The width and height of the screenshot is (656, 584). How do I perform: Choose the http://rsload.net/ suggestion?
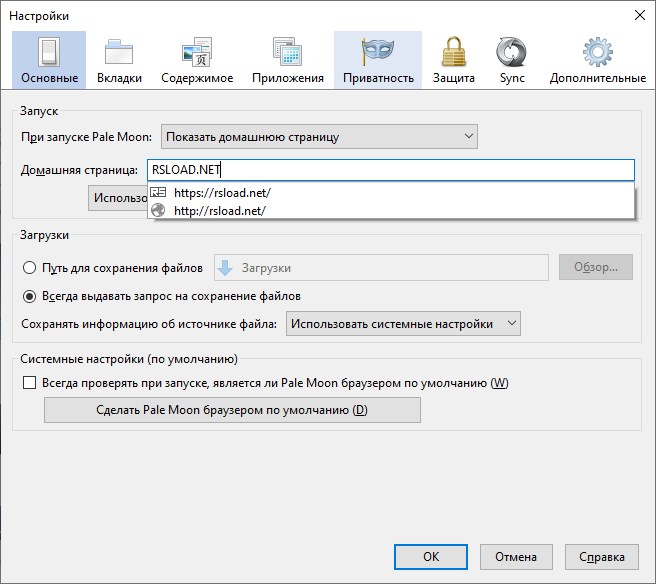(x=391, y=210)
